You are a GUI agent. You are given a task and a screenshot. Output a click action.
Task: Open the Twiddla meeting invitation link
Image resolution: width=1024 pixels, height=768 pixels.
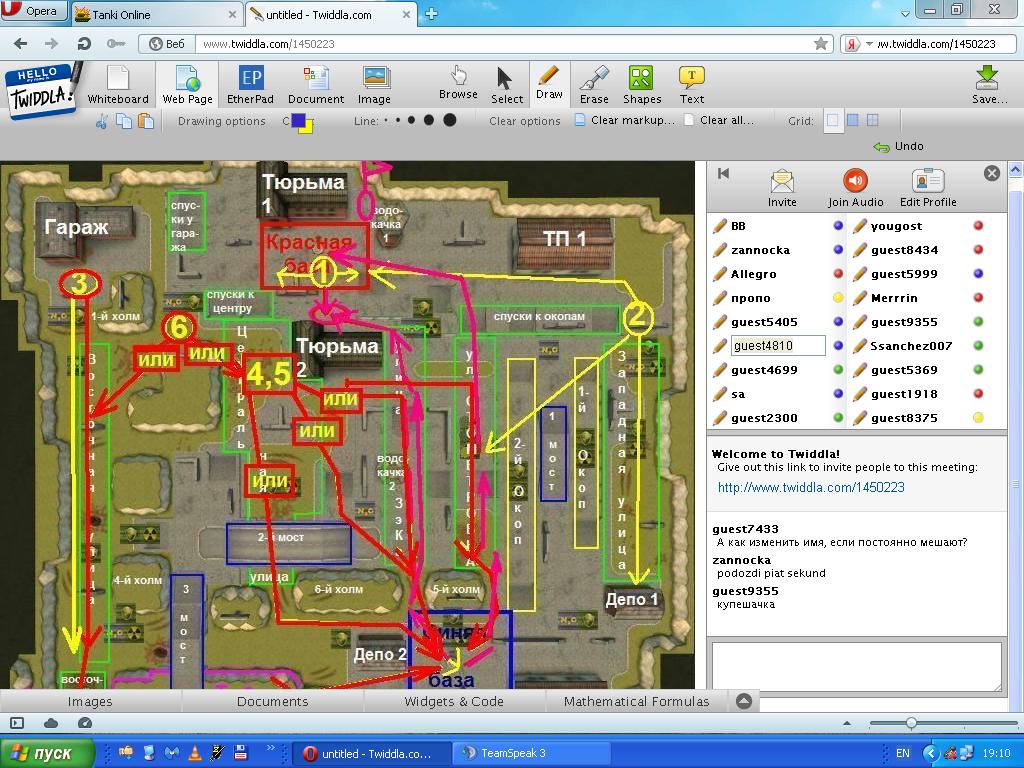click(x=811, y=487)
